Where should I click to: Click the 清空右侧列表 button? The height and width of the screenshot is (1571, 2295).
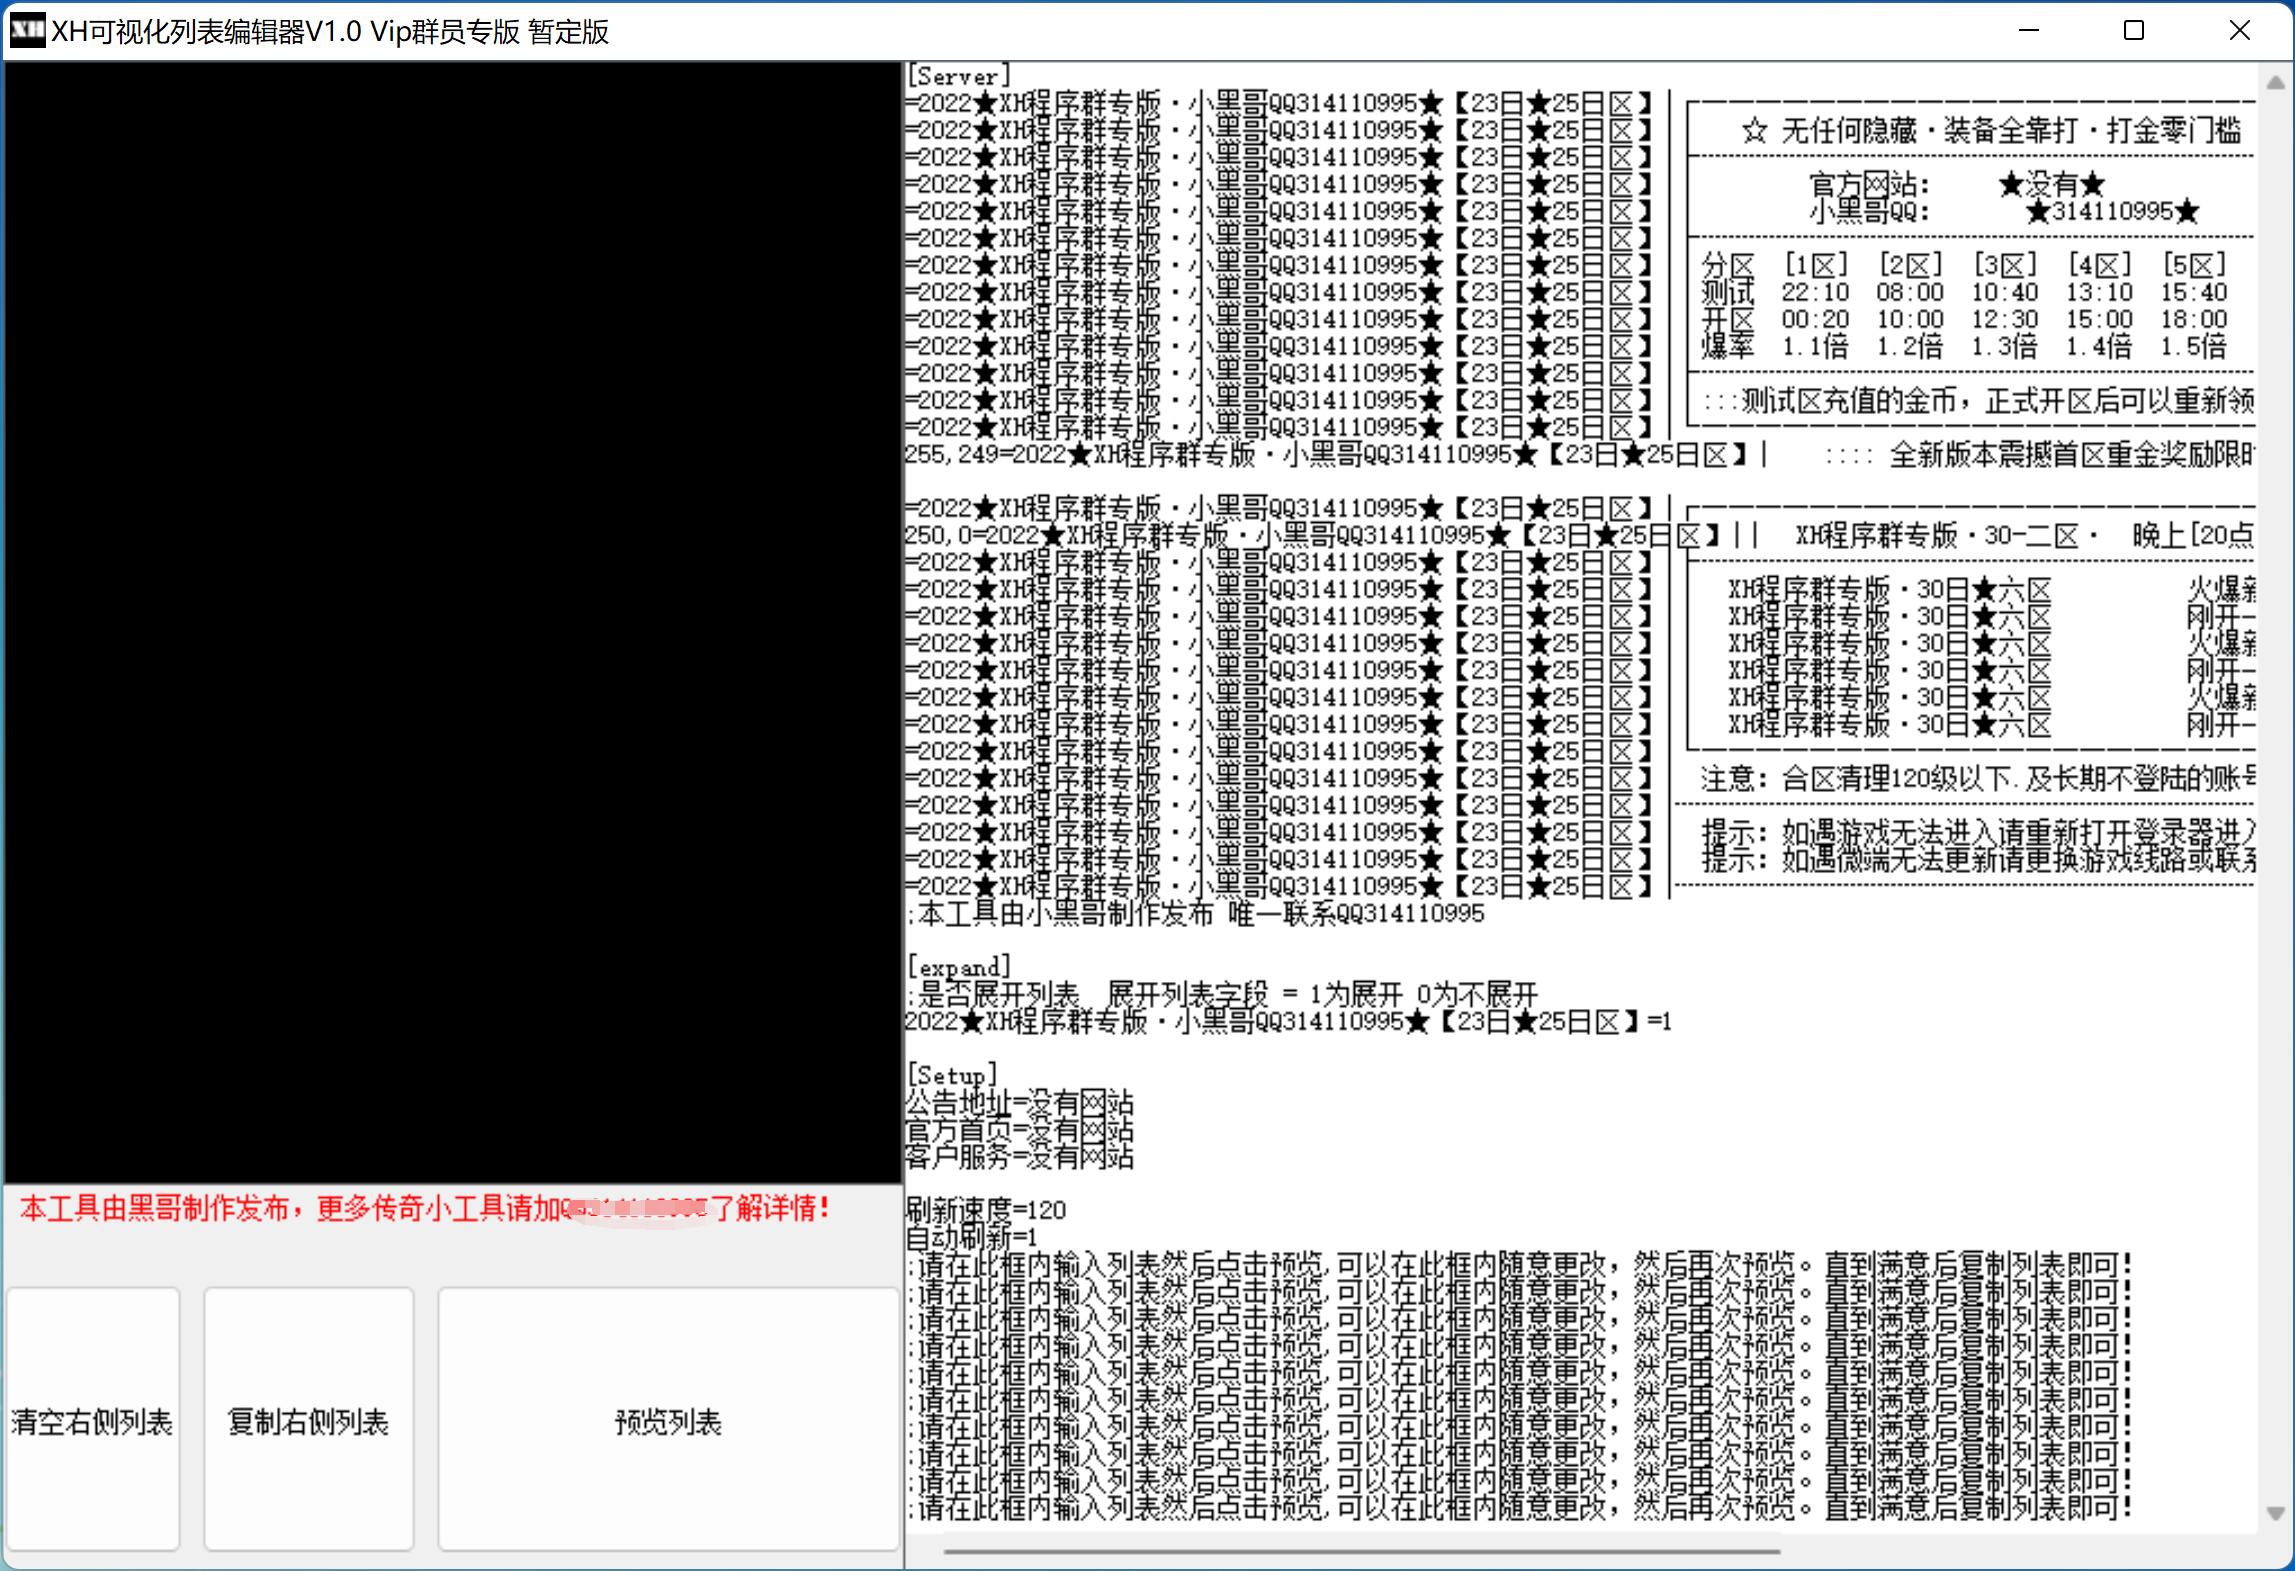92,1420
